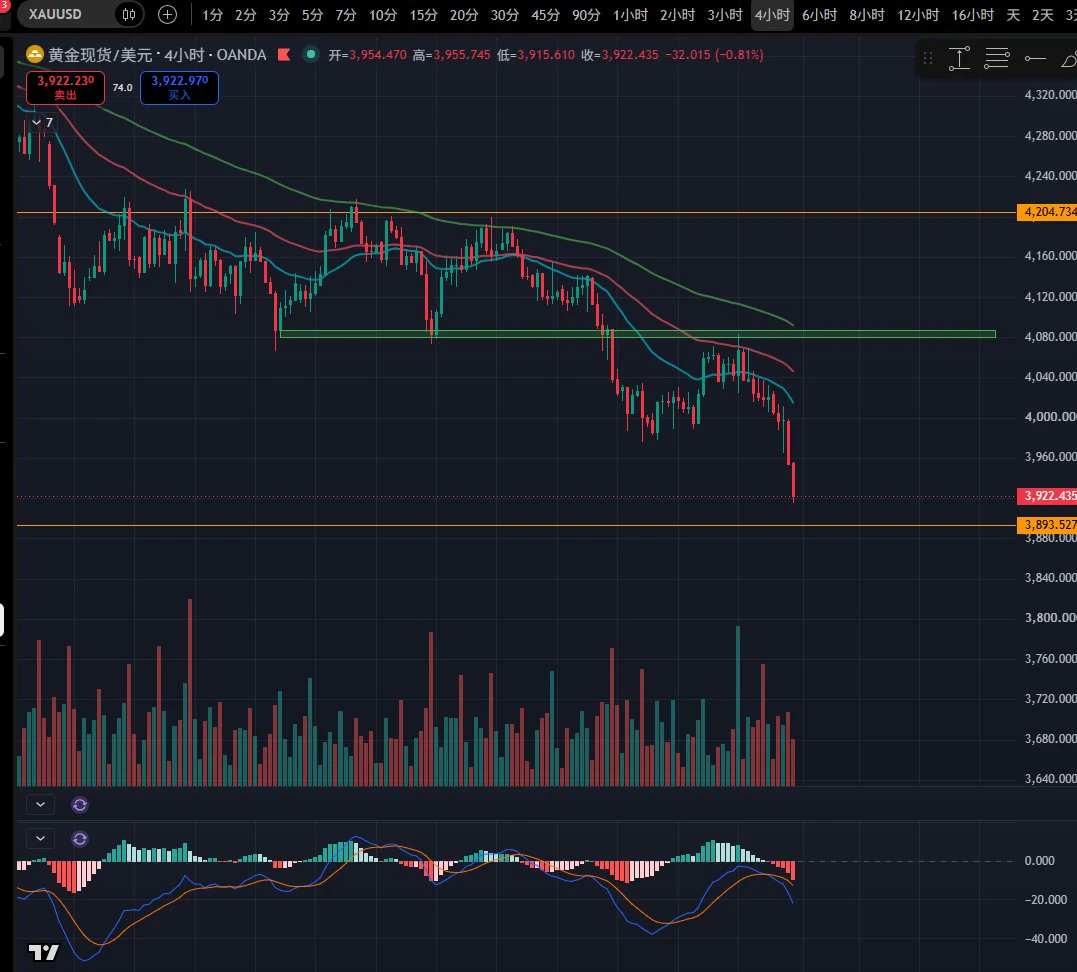The width and height of the screenshot is (1077, 972).
Task: Select the green rectangle support zone drawing
Action: 637,335
